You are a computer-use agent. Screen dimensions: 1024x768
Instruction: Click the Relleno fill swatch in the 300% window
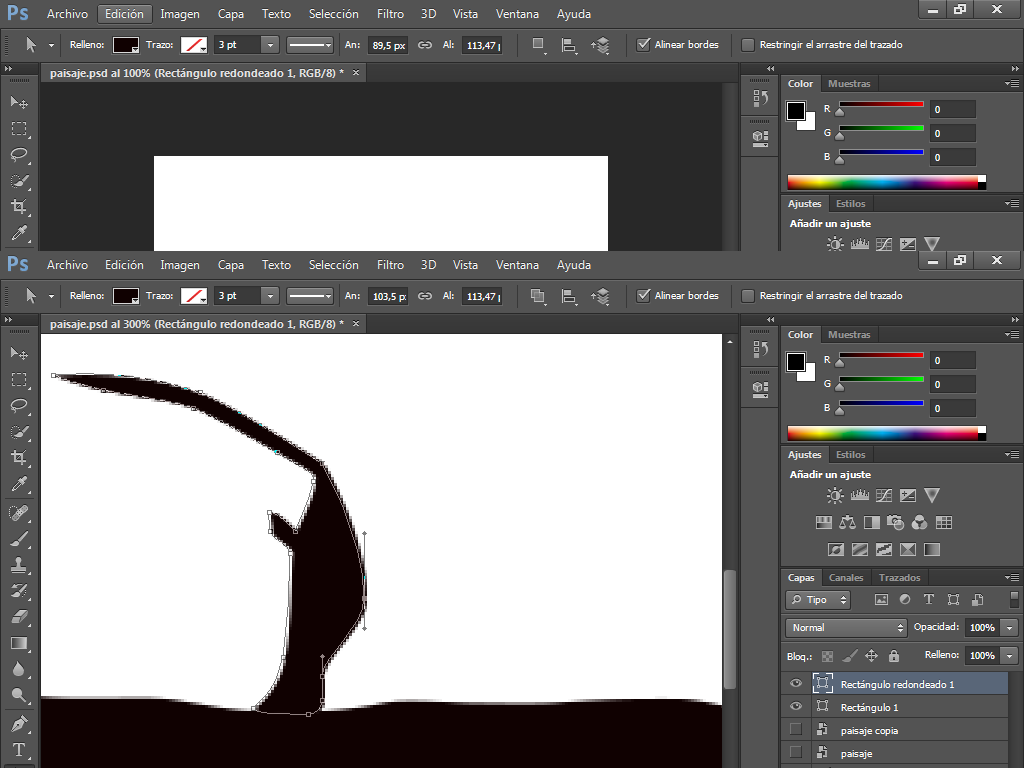point(125,296)
